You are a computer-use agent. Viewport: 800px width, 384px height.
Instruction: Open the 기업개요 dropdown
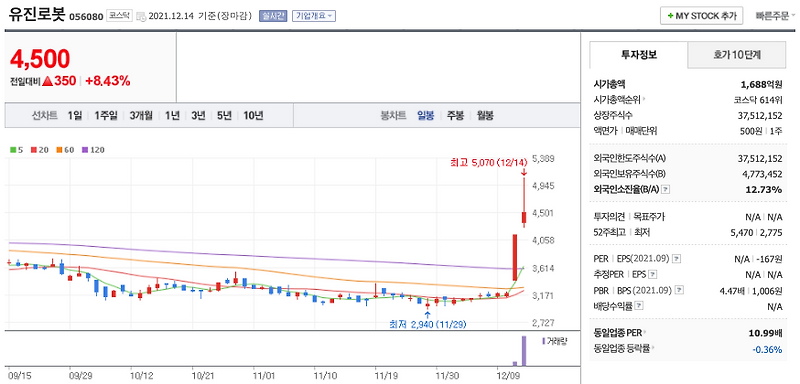tap(314, 16)
